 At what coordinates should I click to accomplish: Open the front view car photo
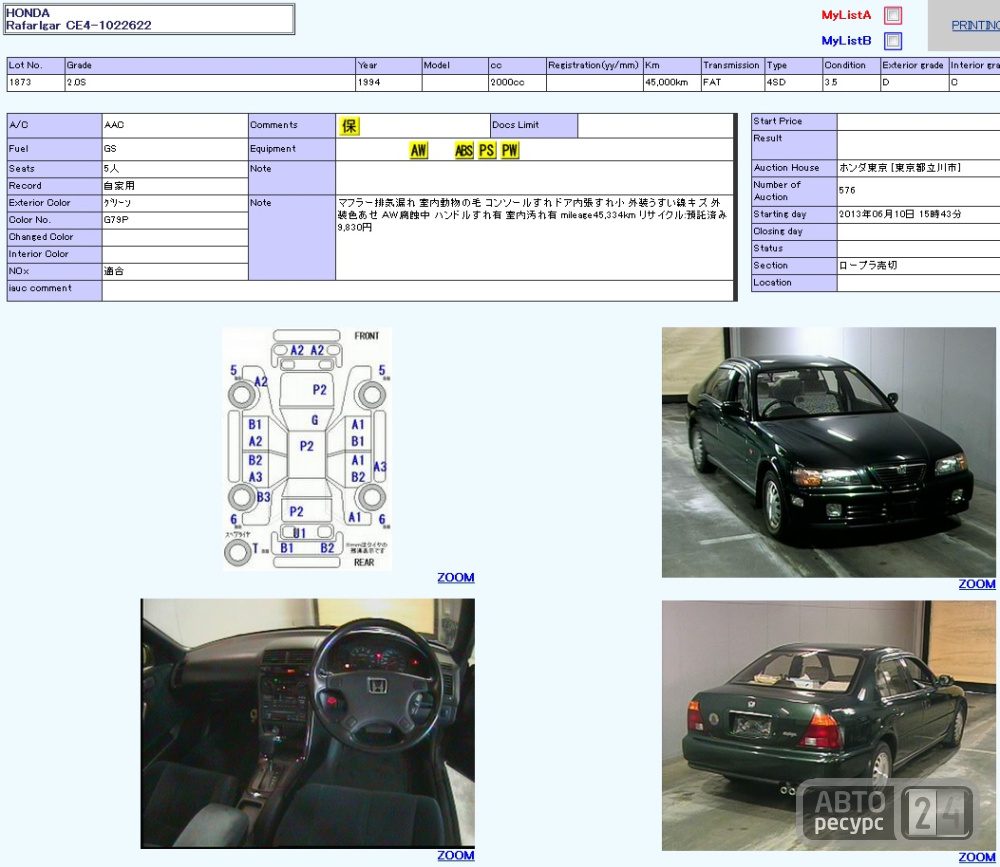pyautogui.click(x=828, y=452)
